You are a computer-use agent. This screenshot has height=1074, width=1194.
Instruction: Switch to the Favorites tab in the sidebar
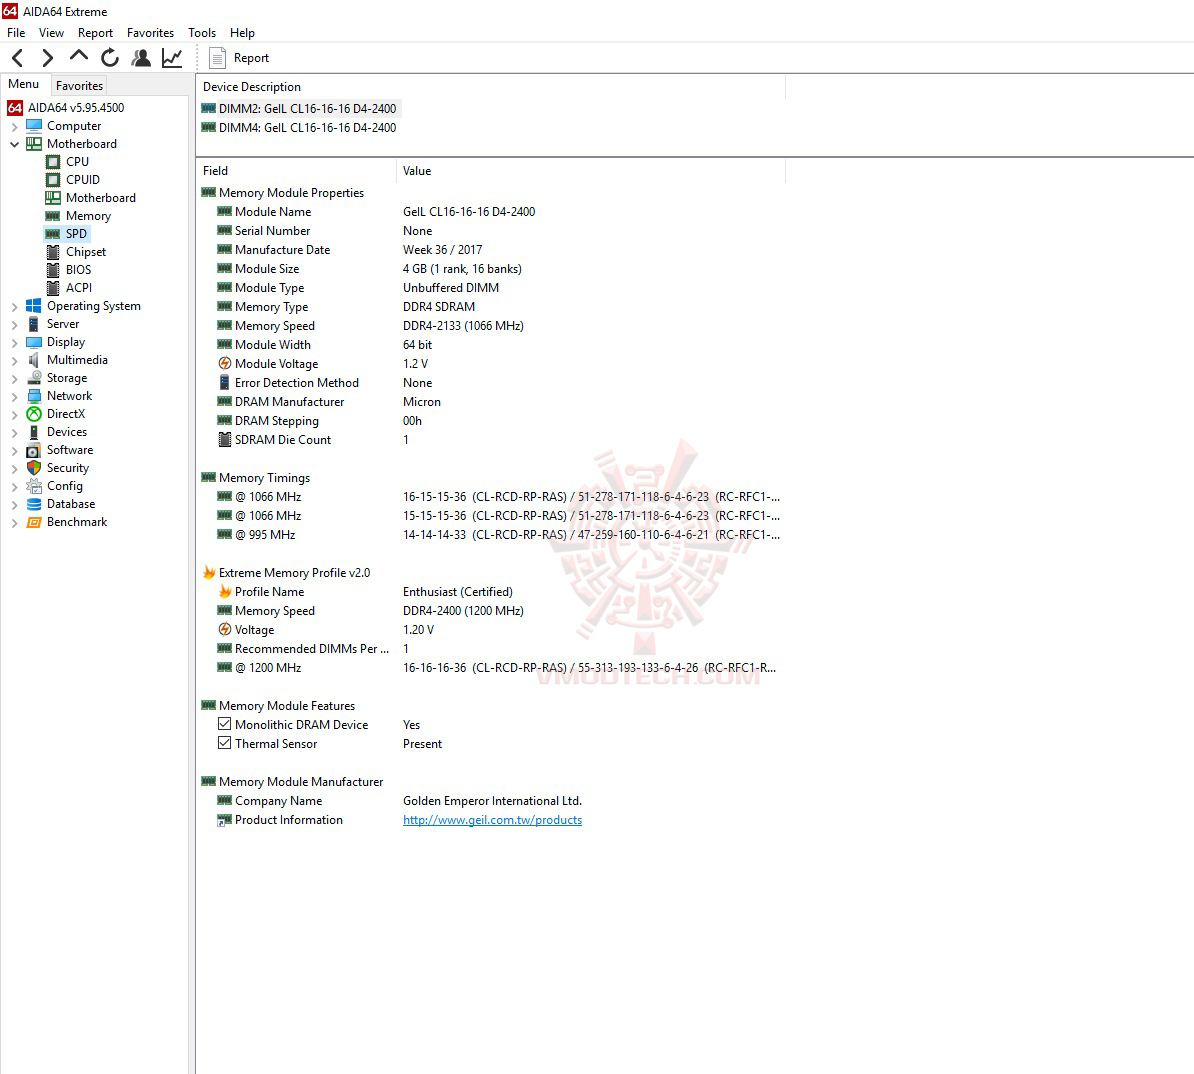(x=79, y=85)
